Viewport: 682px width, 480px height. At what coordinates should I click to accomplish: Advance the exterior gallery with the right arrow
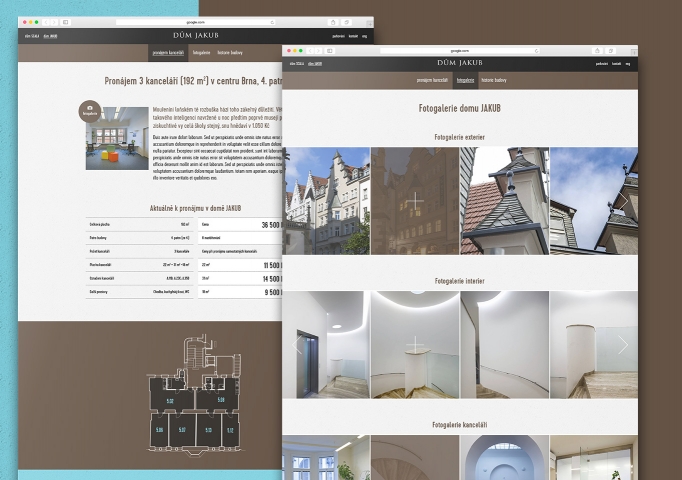[623, 201]
